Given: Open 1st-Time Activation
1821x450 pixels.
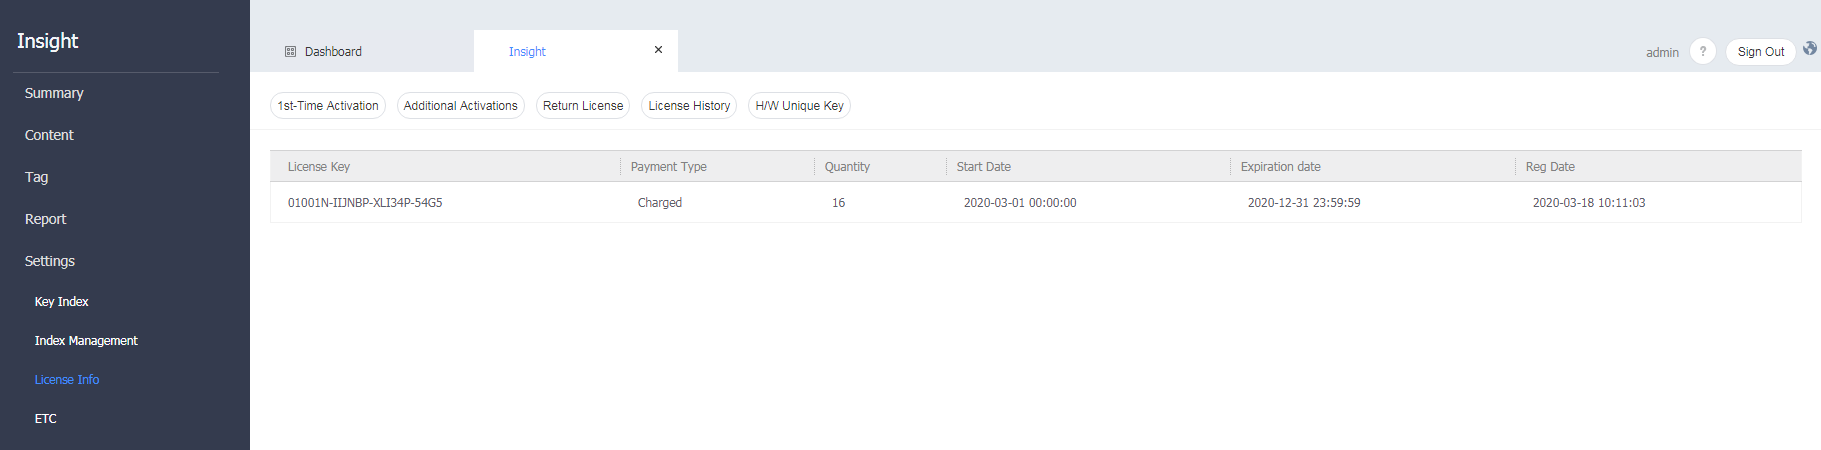Looking at the screenshot, I should (x=328, y=106).
